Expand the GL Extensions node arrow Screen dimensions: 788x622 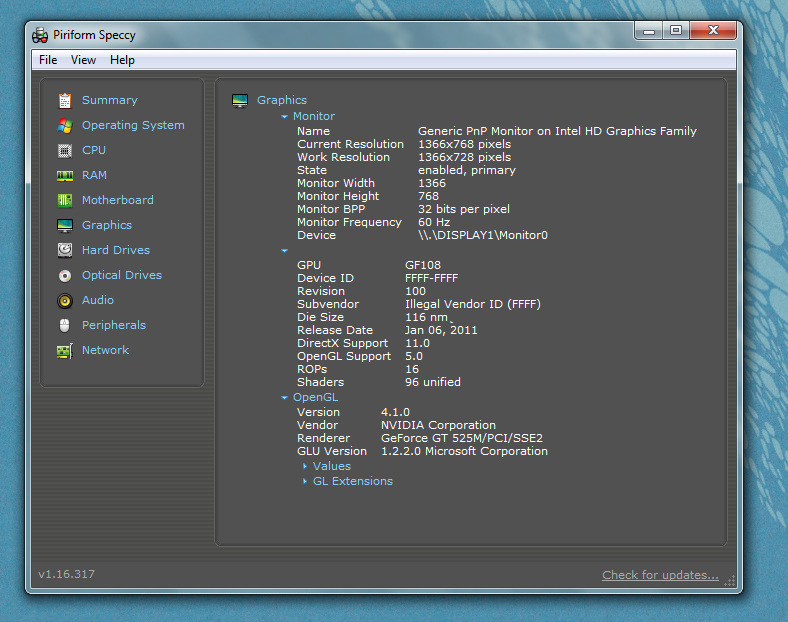click(305, 482)
